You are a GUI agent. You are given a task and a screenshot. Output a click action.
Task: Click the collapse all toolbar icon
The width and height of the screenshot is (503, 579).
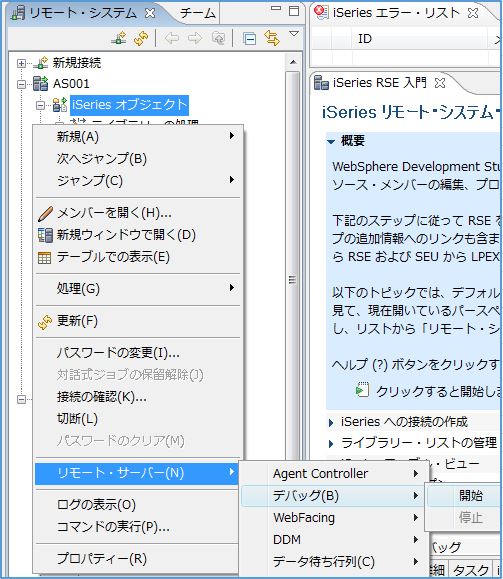249,38
